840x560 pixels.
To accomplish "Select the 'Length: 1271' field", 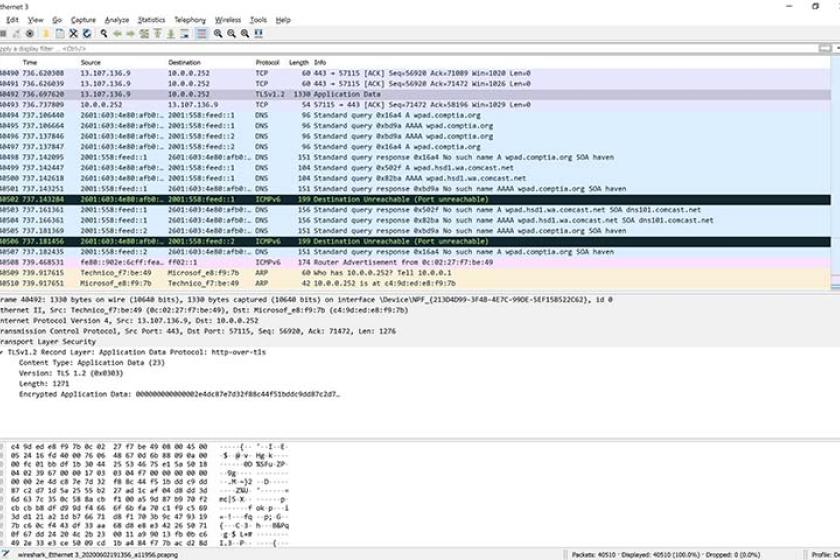I will point(44,384).
